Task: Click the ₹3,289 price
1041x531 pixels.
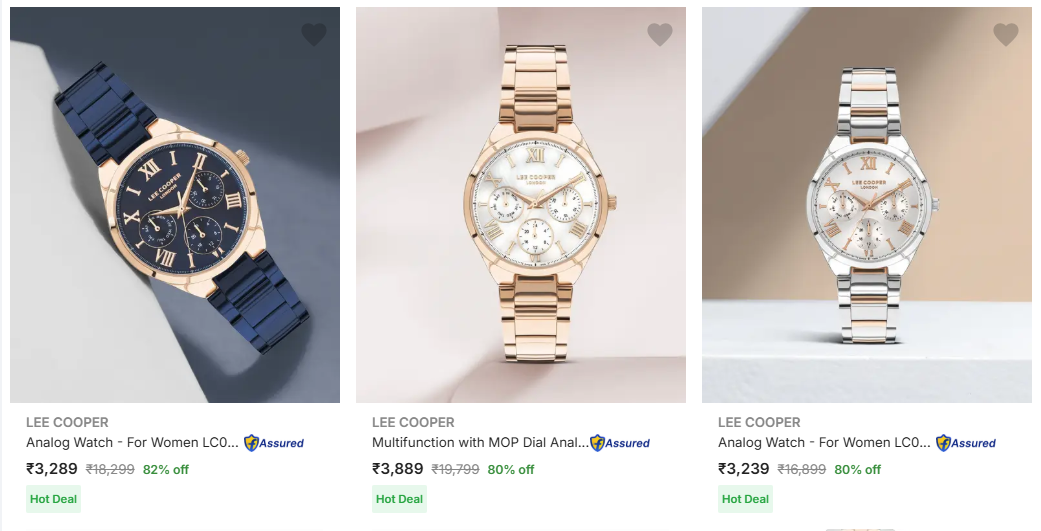Action: (51, 468)
